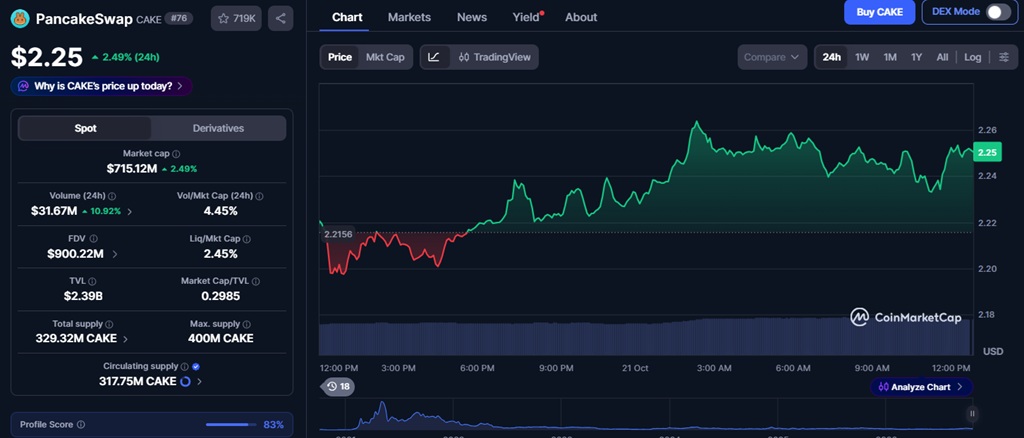Toggle DEX Mode switch
The width and height of the screenshot is (1024, 438).
(998, 12)
